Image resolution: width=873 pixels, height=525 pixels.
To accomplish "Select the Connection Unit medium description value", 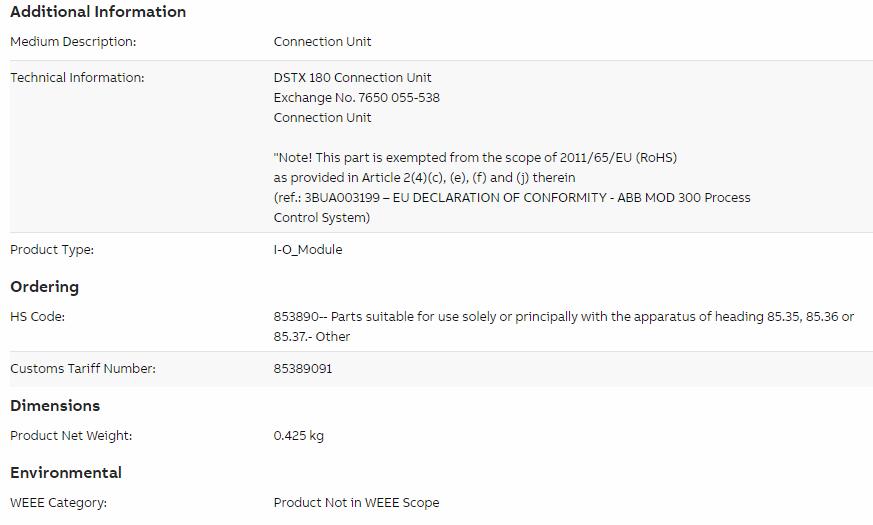I will tap(322, 42).
